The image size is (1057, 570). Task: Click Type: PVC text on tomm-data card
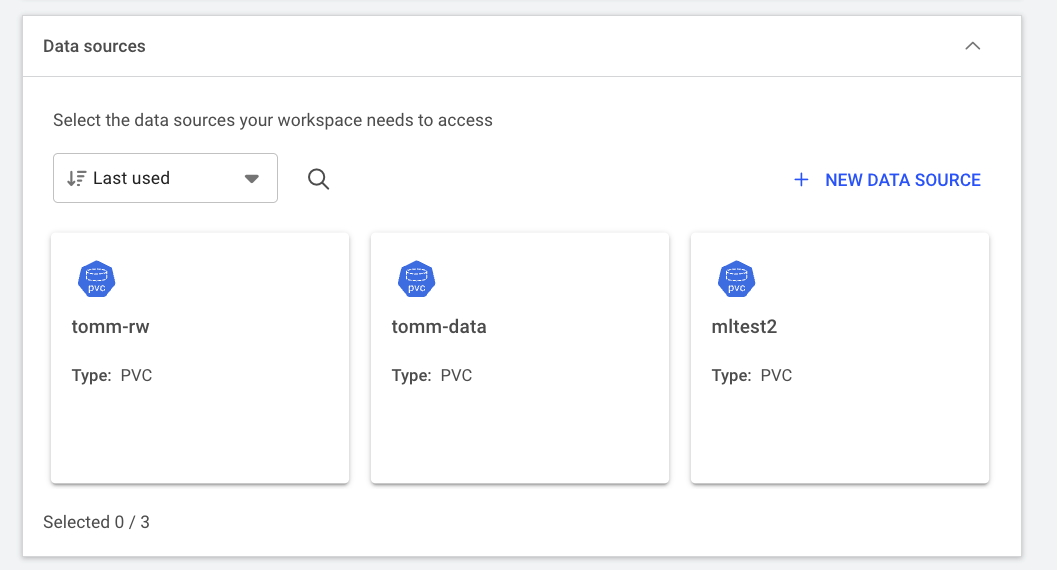[432, 376]
